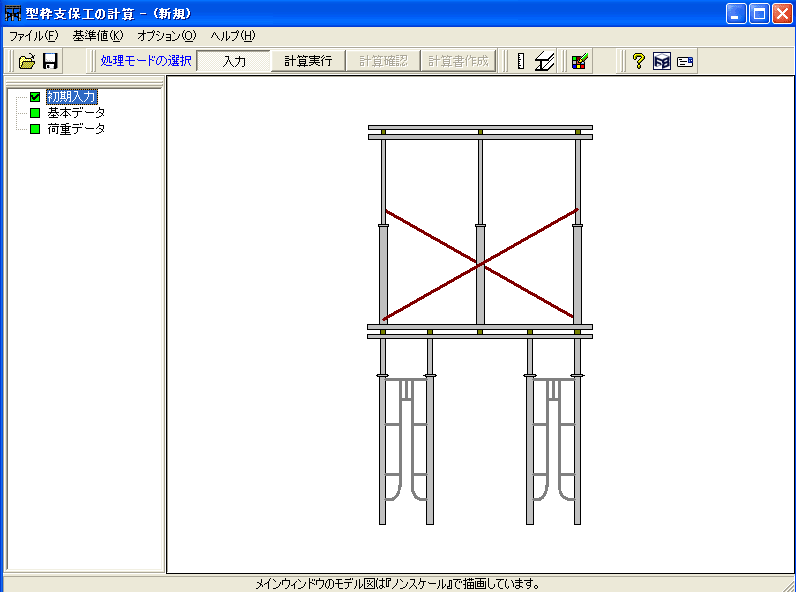
Task: Save using the floppy disk icon
Action: click(50, 61)
